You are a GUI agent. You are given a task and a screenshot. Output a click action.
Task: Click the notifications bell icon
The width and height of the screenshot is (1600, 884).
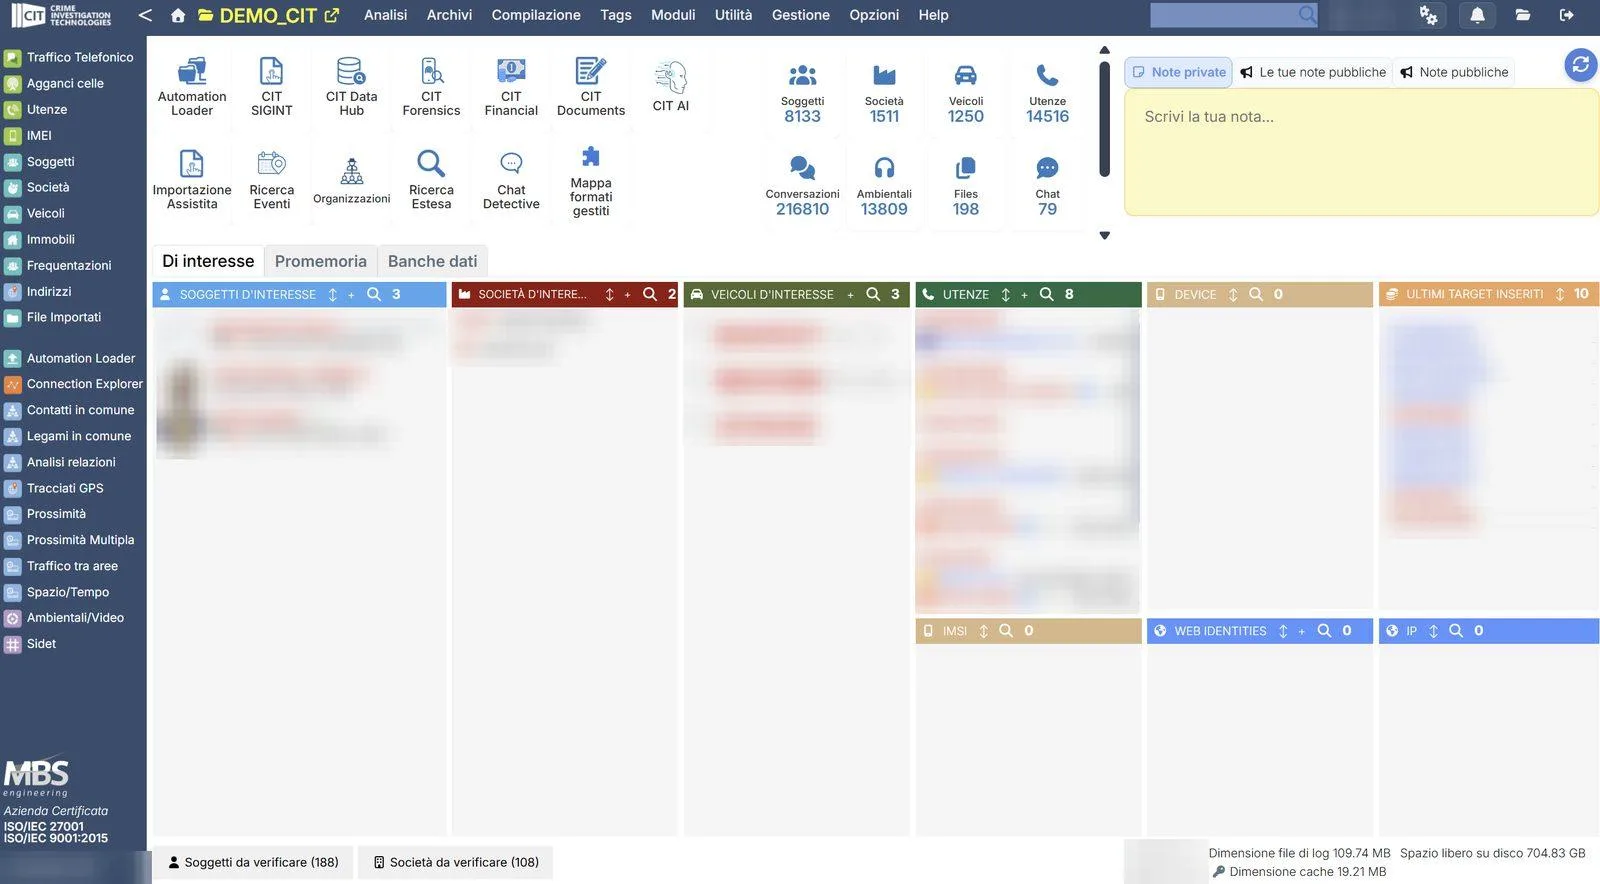coord(1477,15)
